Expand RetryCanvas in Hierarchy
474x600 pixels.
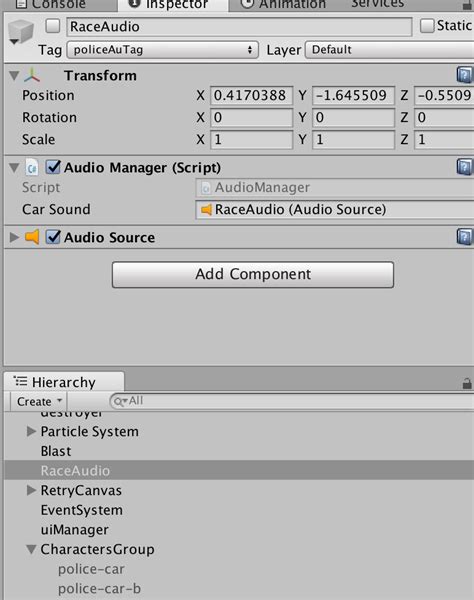(31, 490)
